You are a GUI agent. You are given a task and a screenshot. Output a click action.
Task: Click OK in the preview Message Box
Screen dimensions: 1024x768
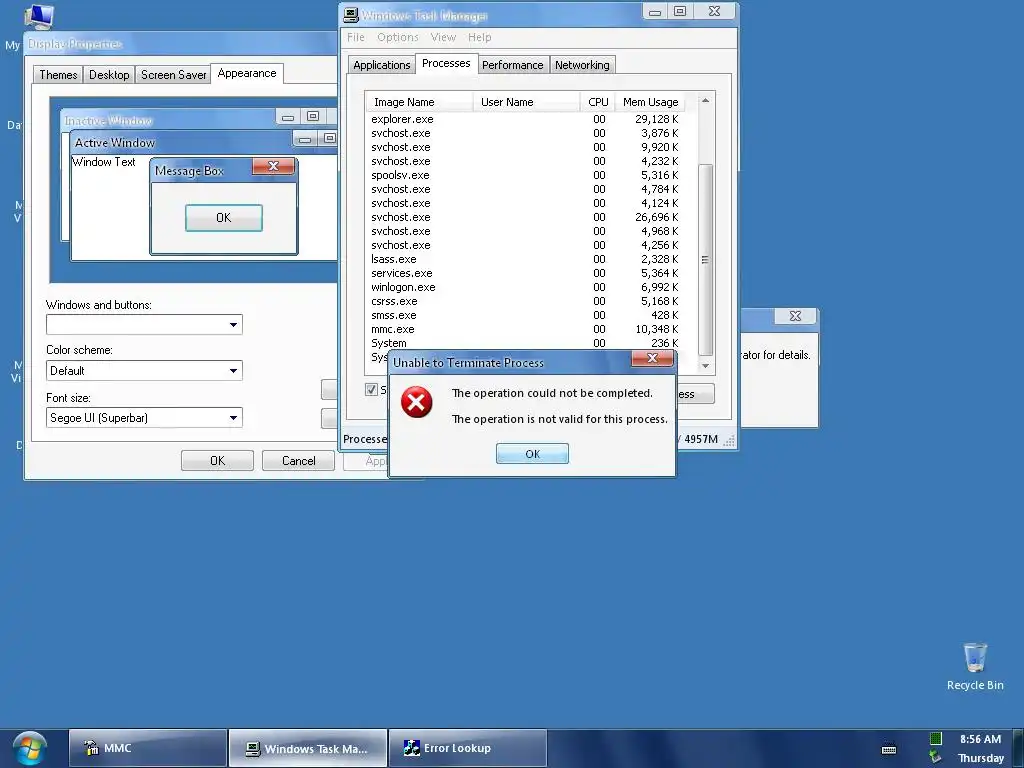coord(224,218)
